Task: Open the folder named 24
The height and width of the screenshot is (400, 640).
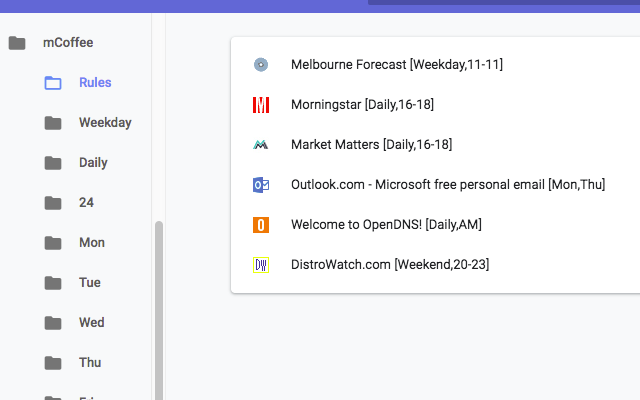Action: tap(86, 203)
